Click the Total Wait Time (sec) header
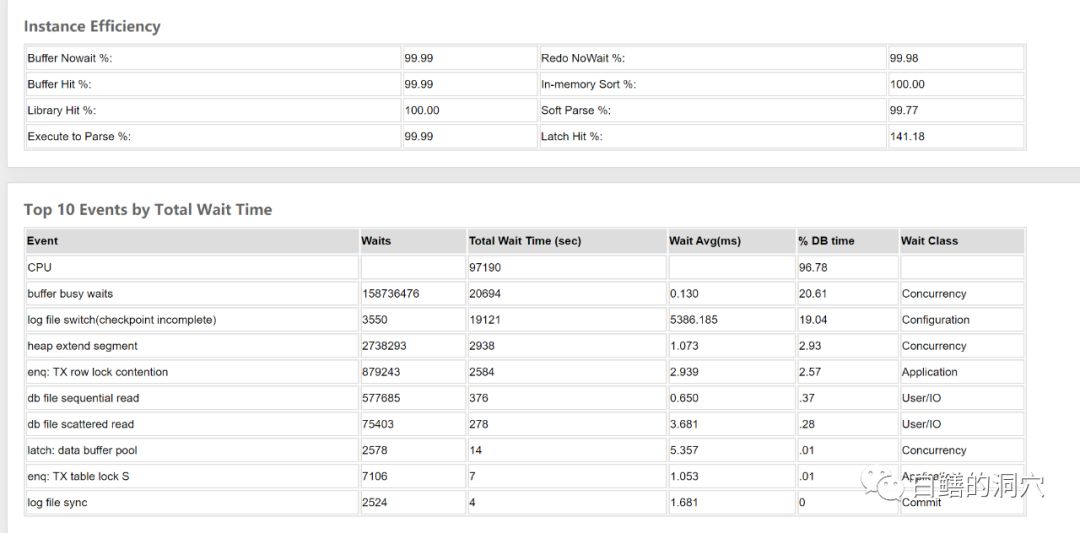Screen dimensions: 1080x533 click(x=525, y=241)
